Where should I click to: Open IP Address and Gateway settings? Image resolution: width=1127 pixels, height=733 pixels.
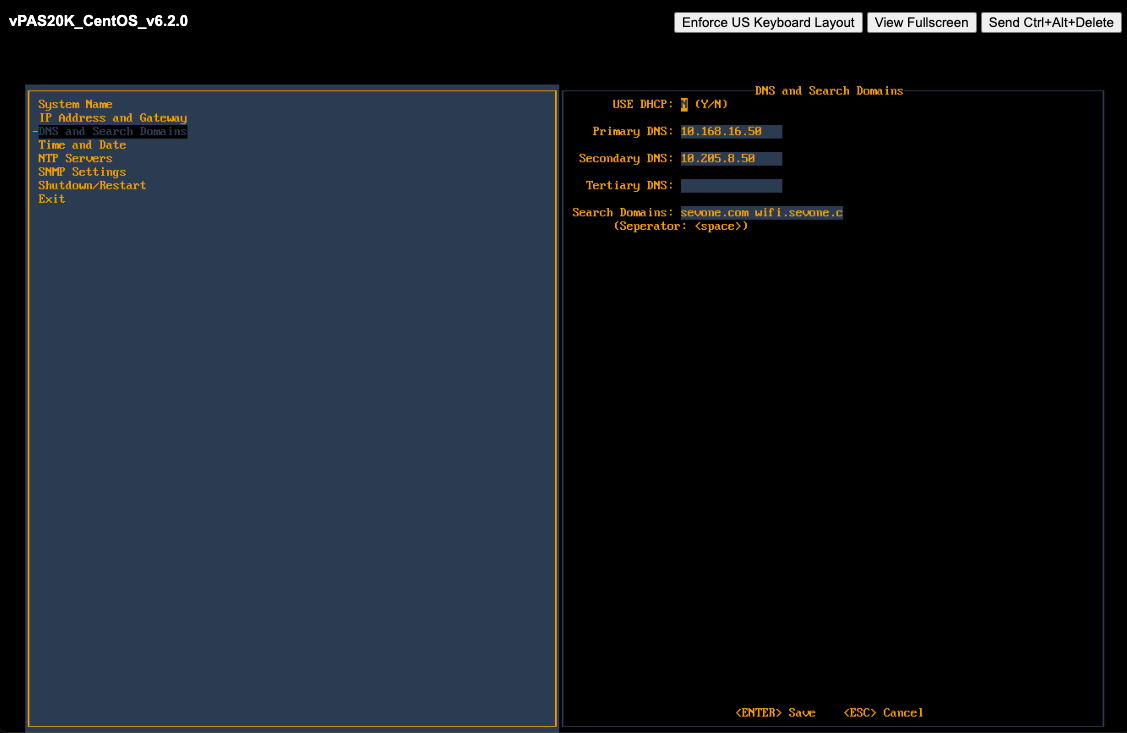click(x=113, y=118)
